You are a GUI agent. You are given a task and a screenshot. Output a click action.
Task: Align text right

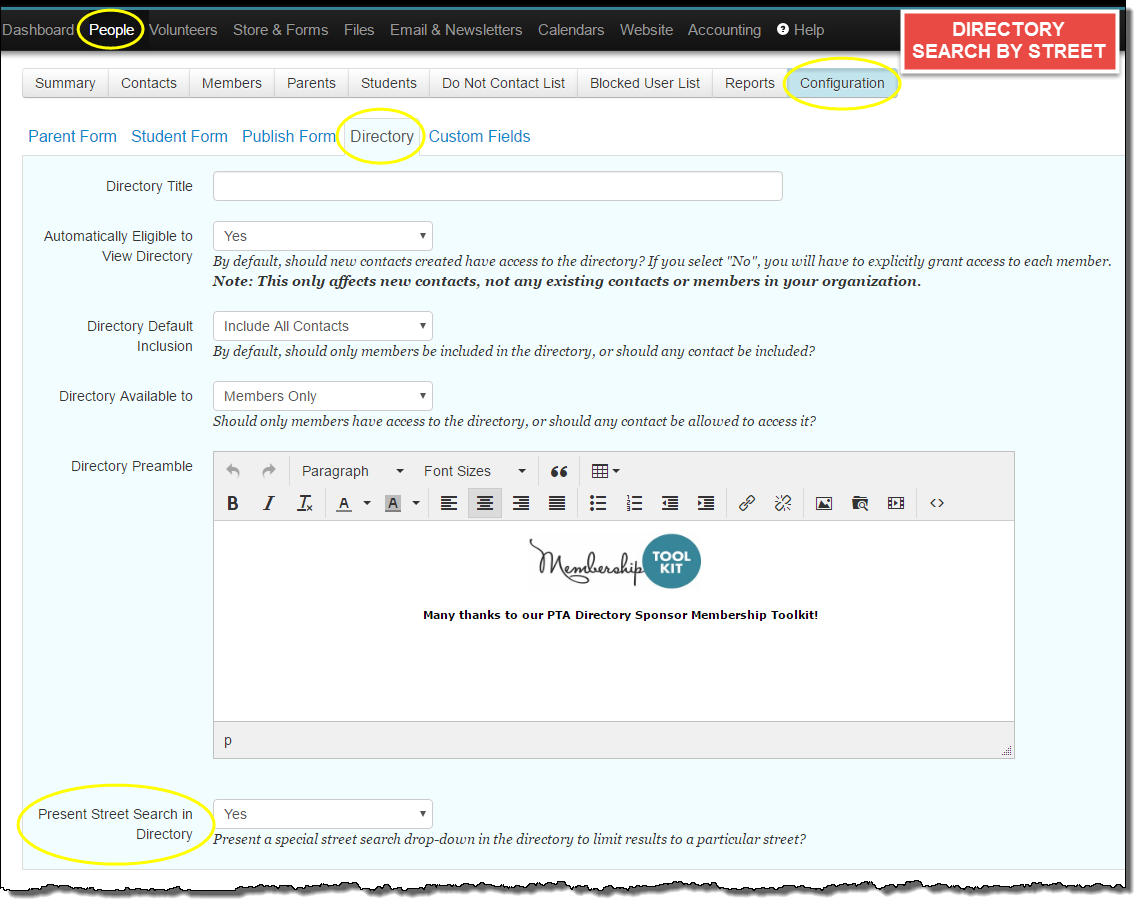pos(521,503)
